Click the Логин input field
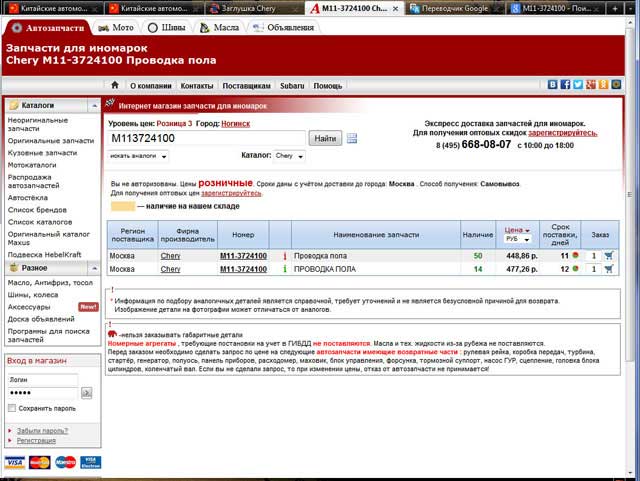 [43, 380]
